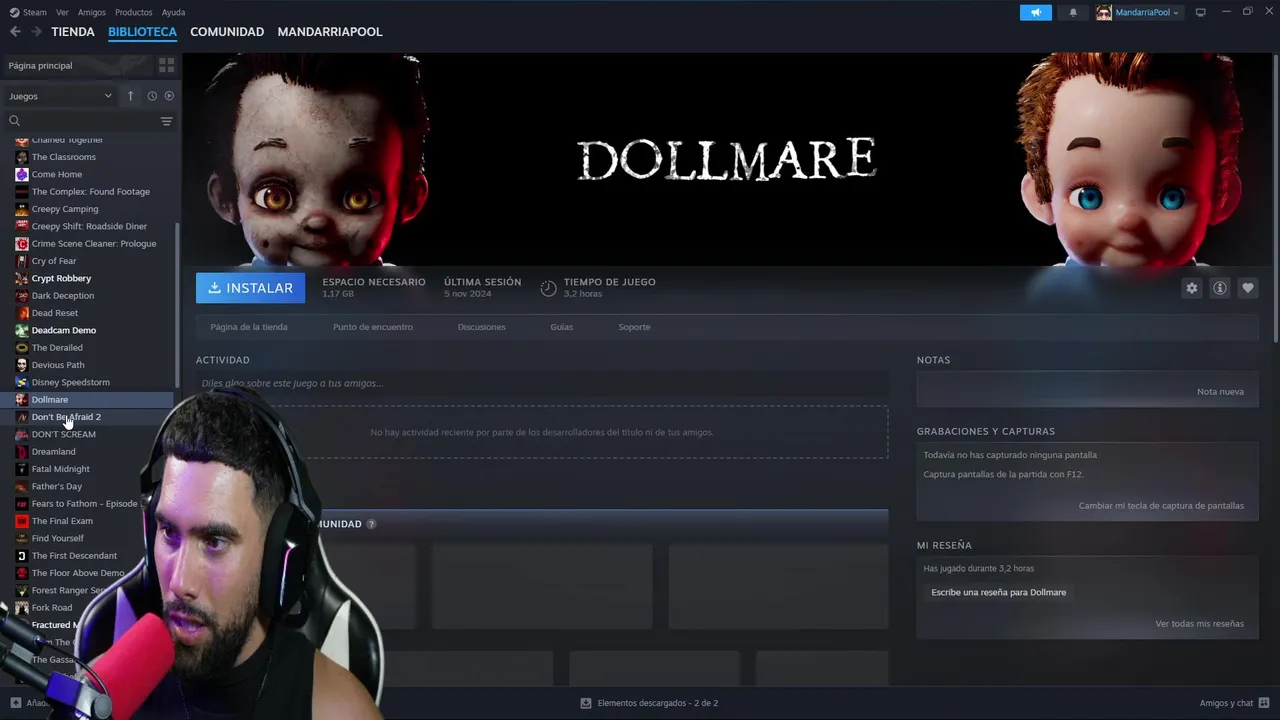This screenshot has width=1280, height=720.
Task: Select The Complex: Found Footage
Action: pyautogui.click(x=91, y=192)
